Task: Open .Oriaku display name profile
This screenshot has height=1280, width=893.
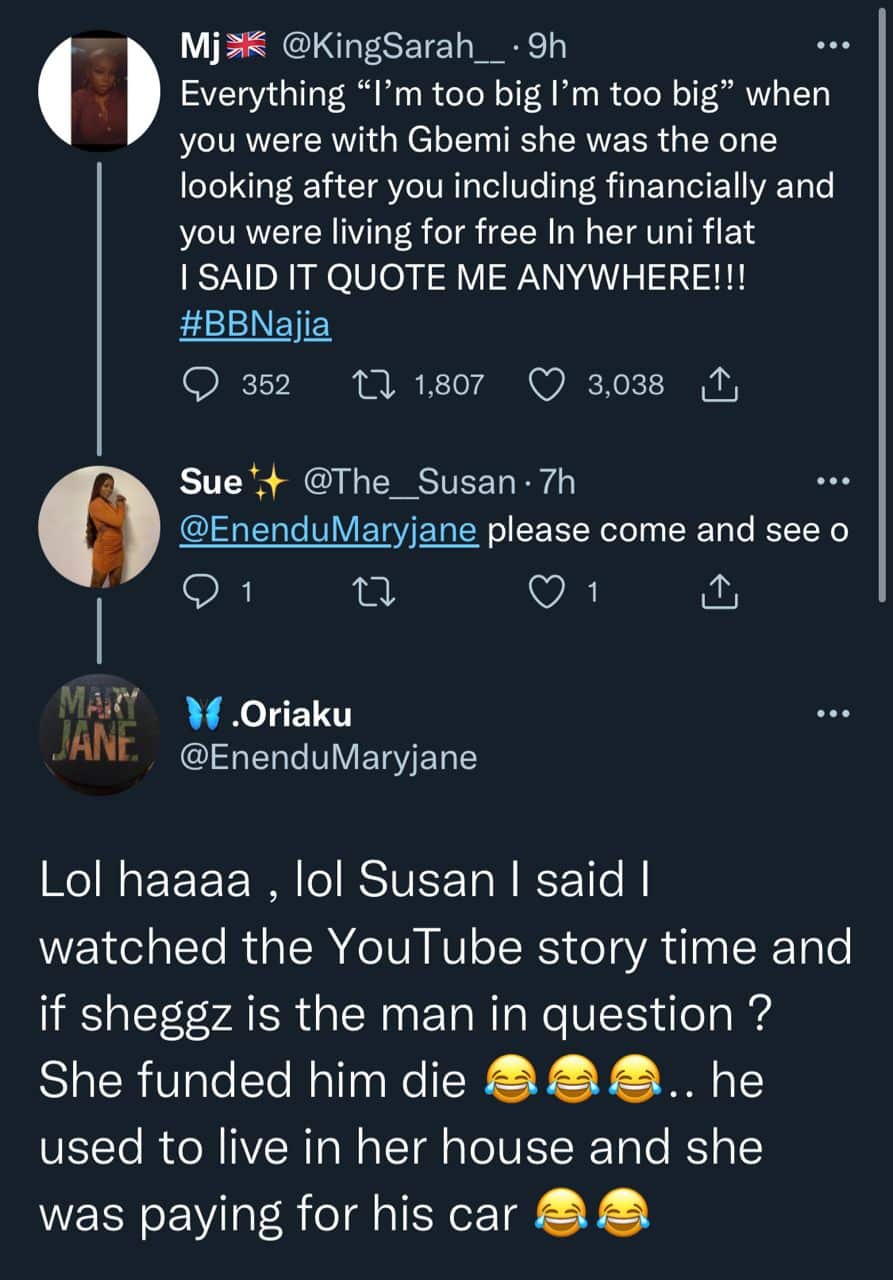Action: point(265,714)
